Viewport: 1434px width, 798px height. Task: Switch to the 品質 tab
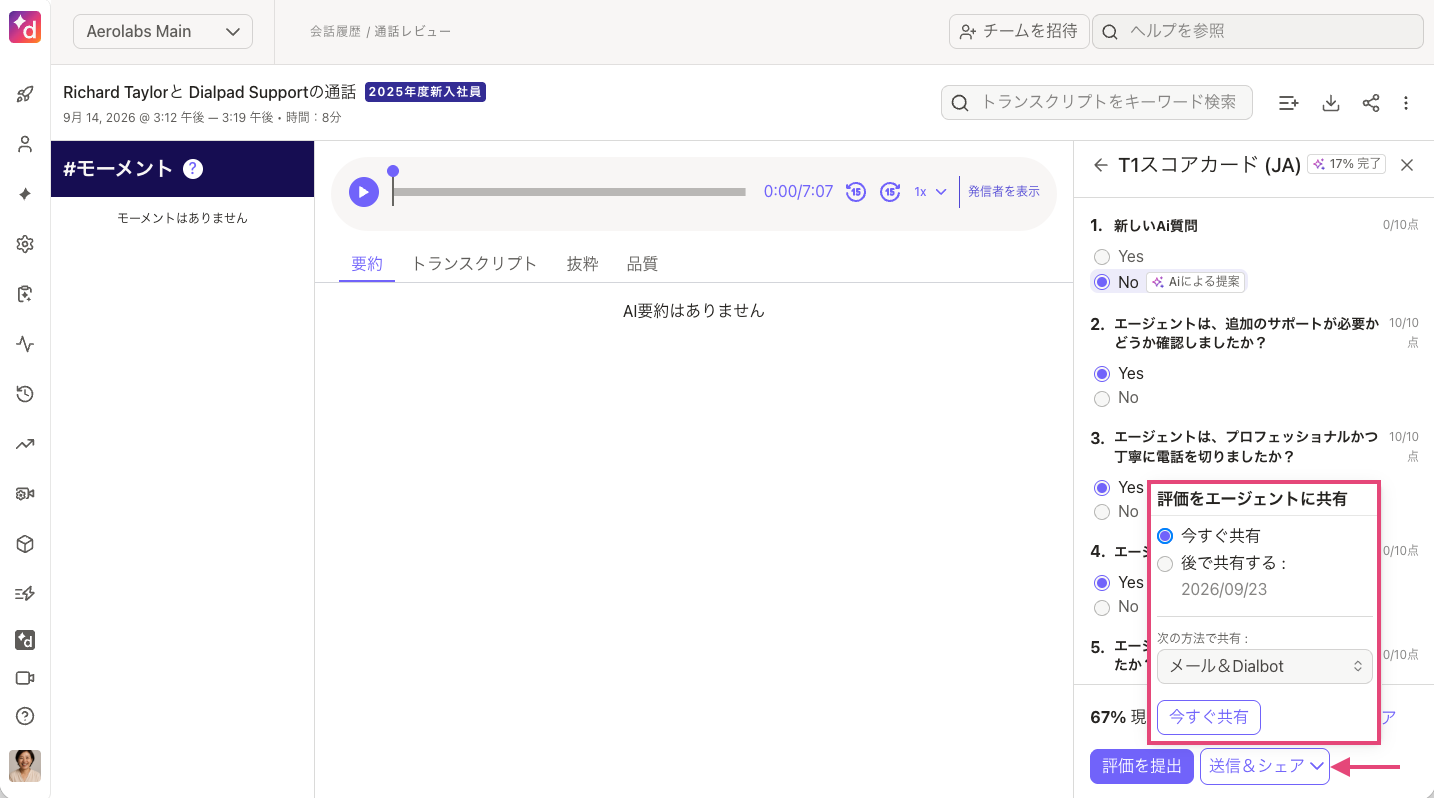pyautogui.click(x=642, y=264)
